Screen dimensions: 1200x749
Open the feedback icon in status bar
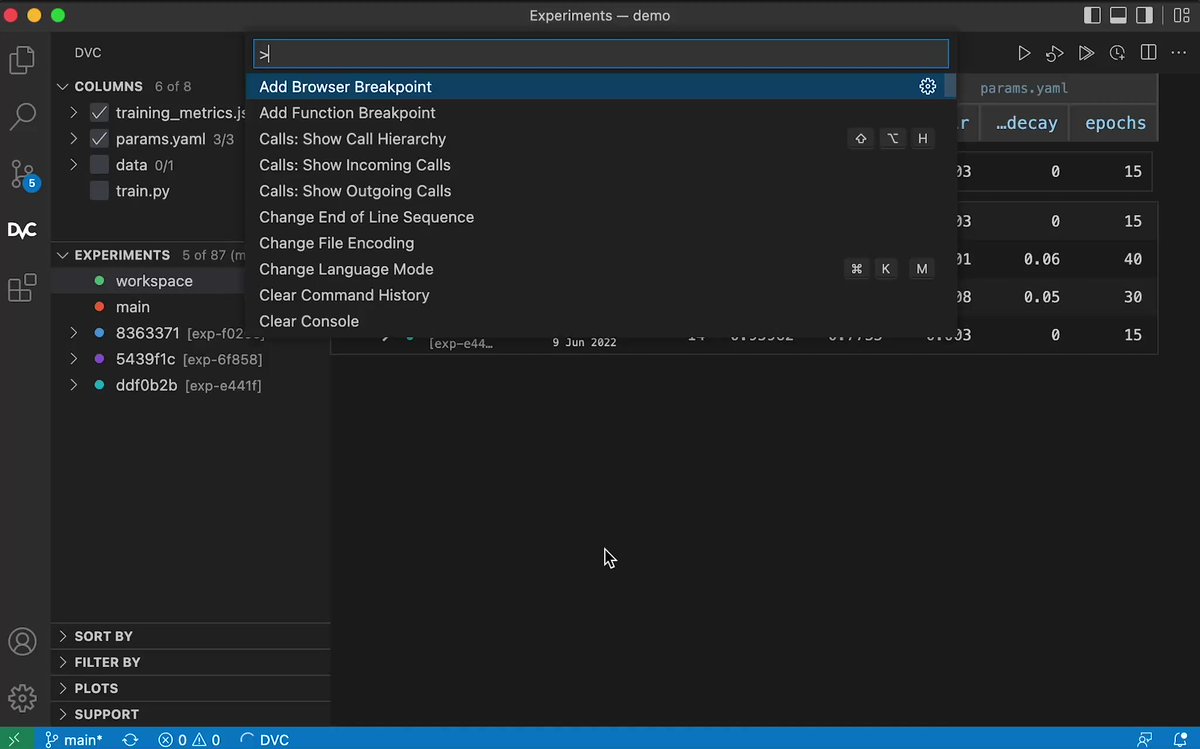click(x=1144, y=740)
